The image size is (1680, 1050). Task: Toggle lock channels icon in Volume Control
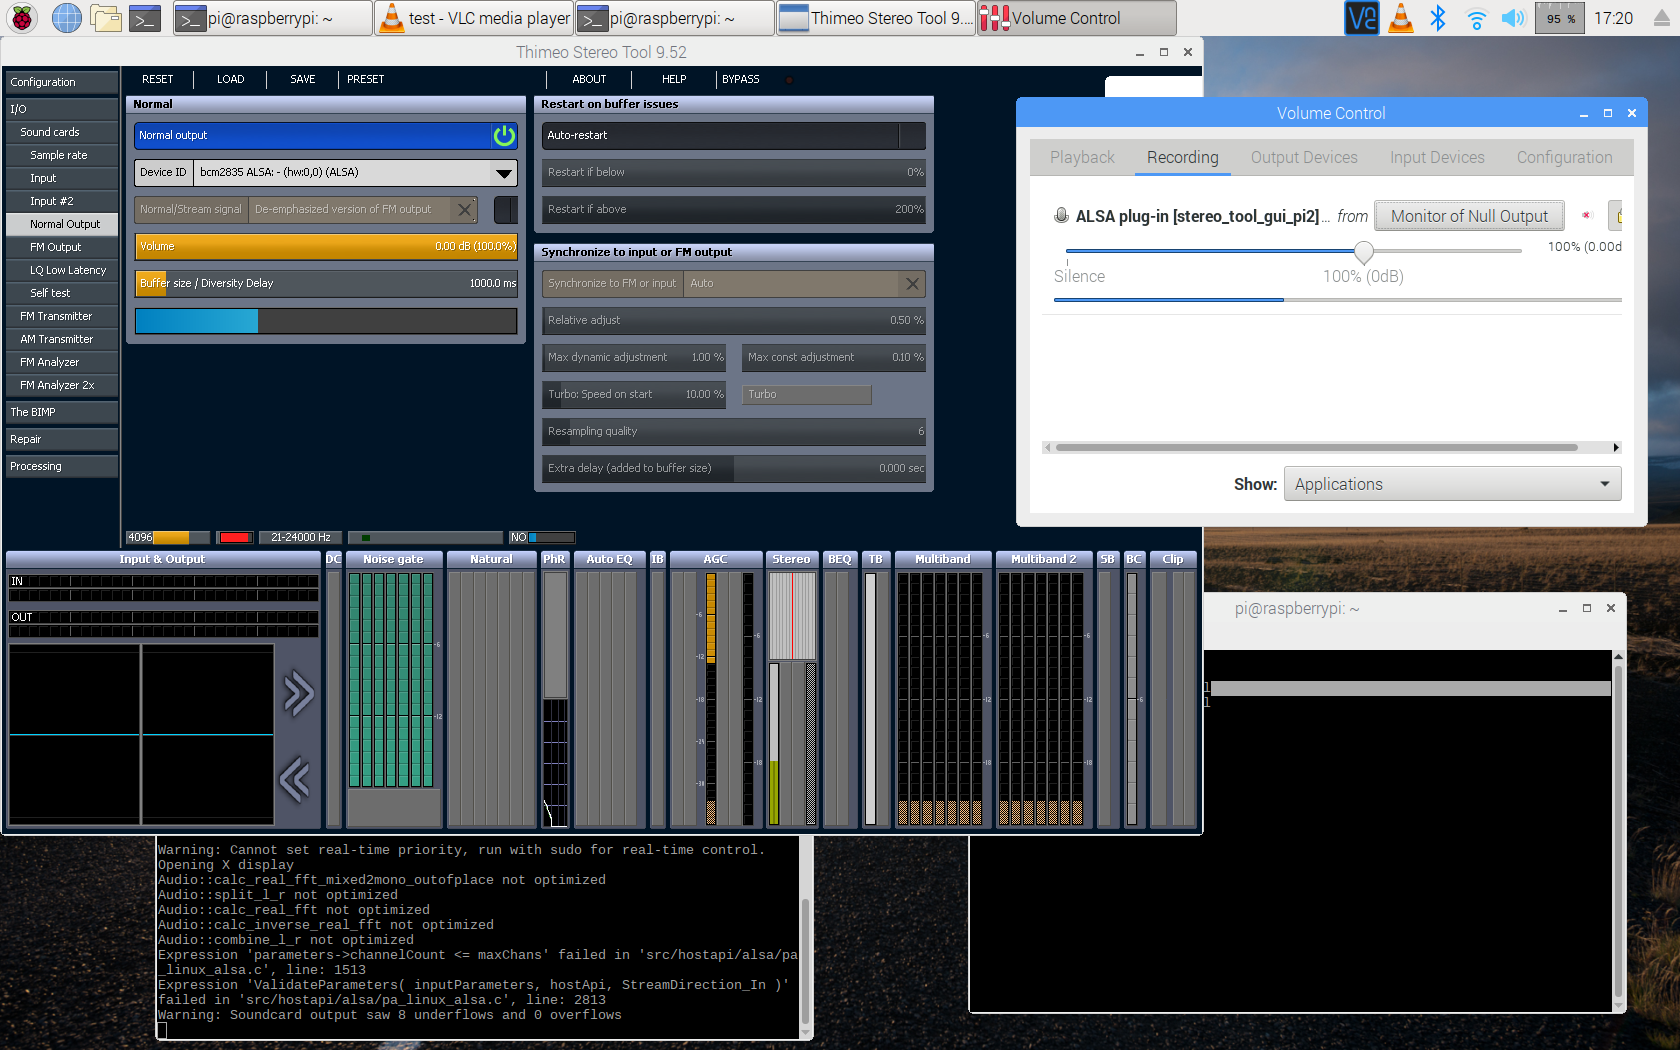pos(1616,216)
